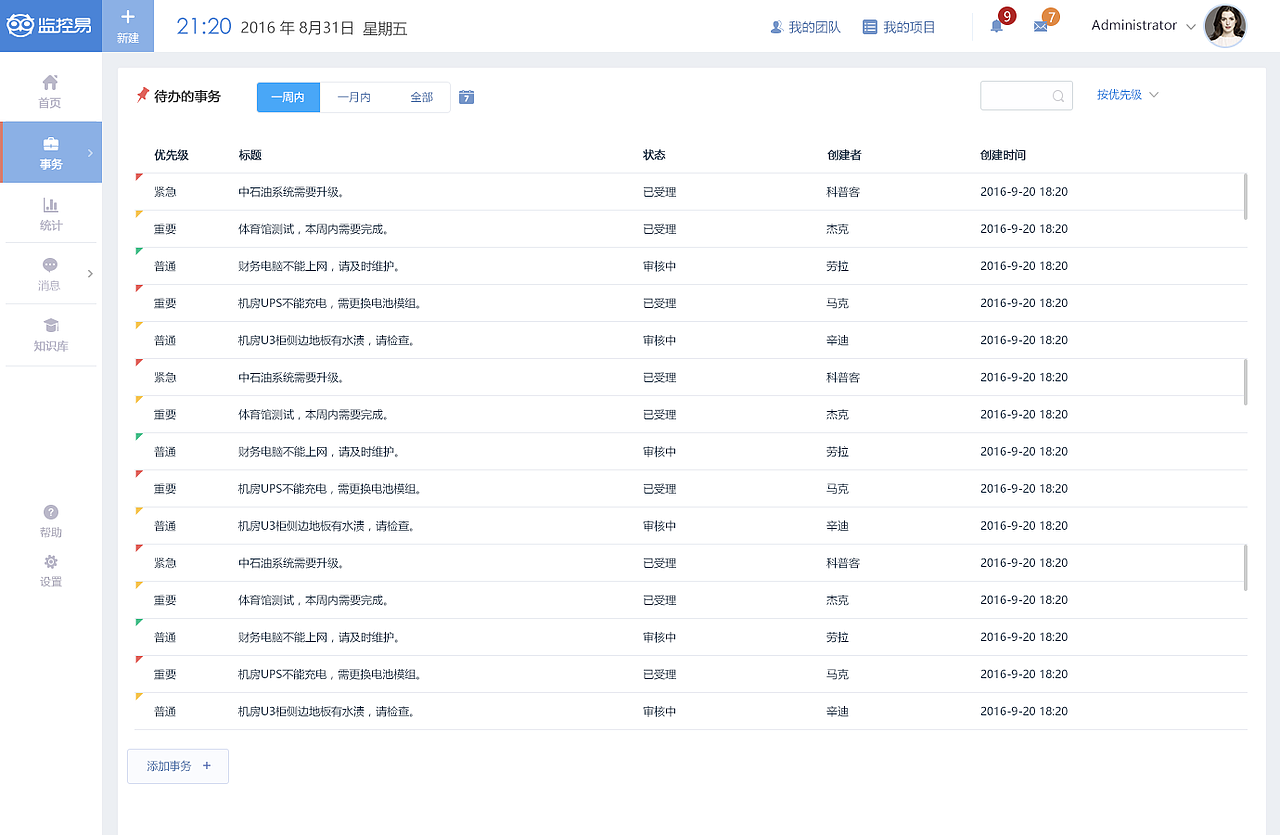The width and height of the screenshot is (1280, 835).
Task: Select 科普客 creator in topmost 紧急 row
Action: pos(843,192)
